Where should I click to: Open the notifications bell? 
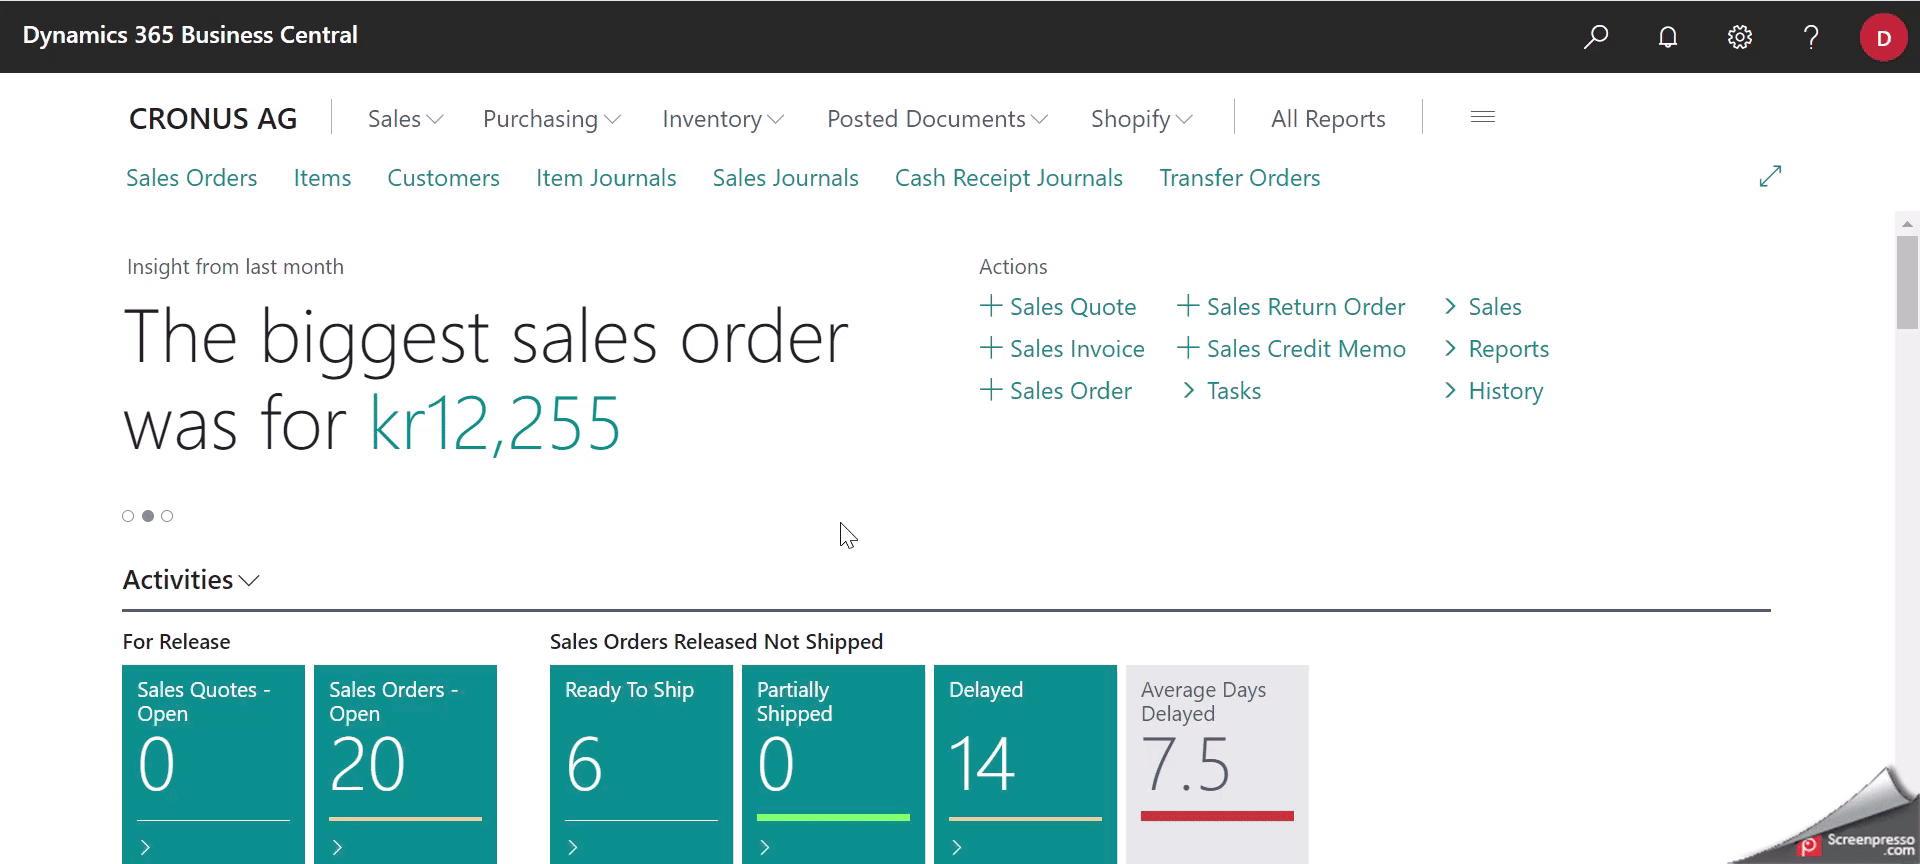(1668, 37)
